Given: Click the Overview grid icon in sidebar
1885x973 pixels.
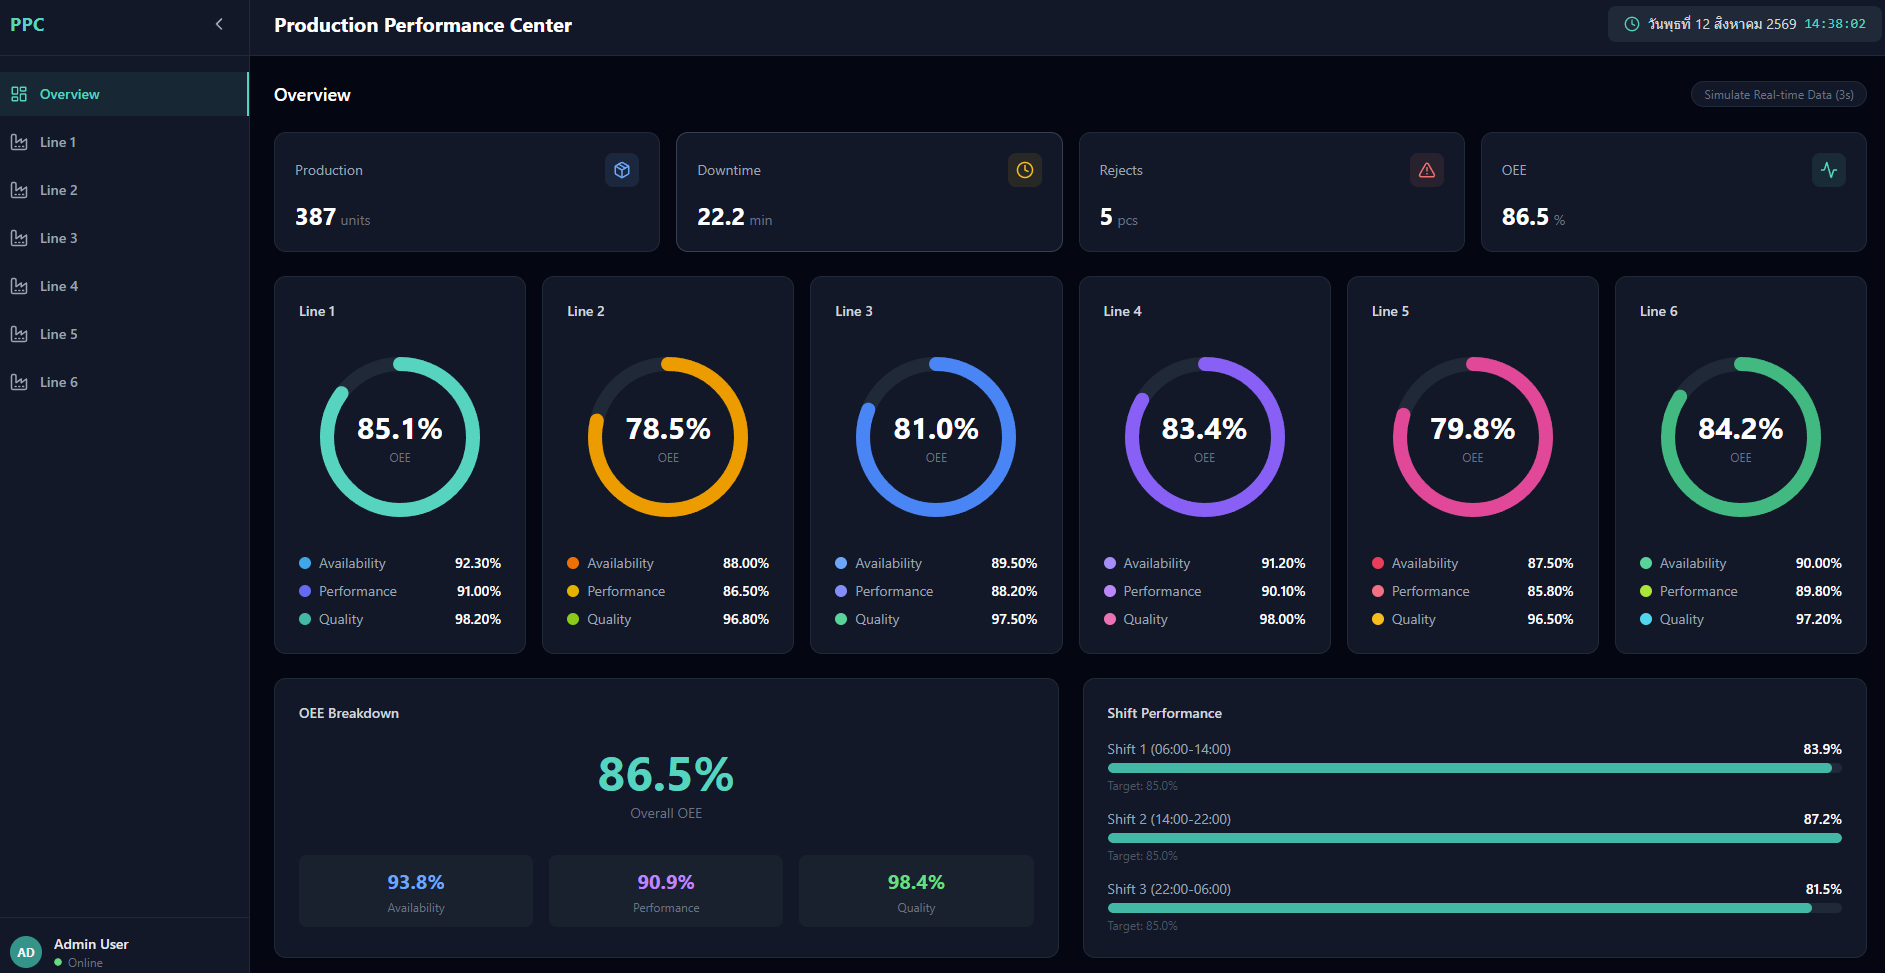Looking at the screenshot, I should click(19, 94).
